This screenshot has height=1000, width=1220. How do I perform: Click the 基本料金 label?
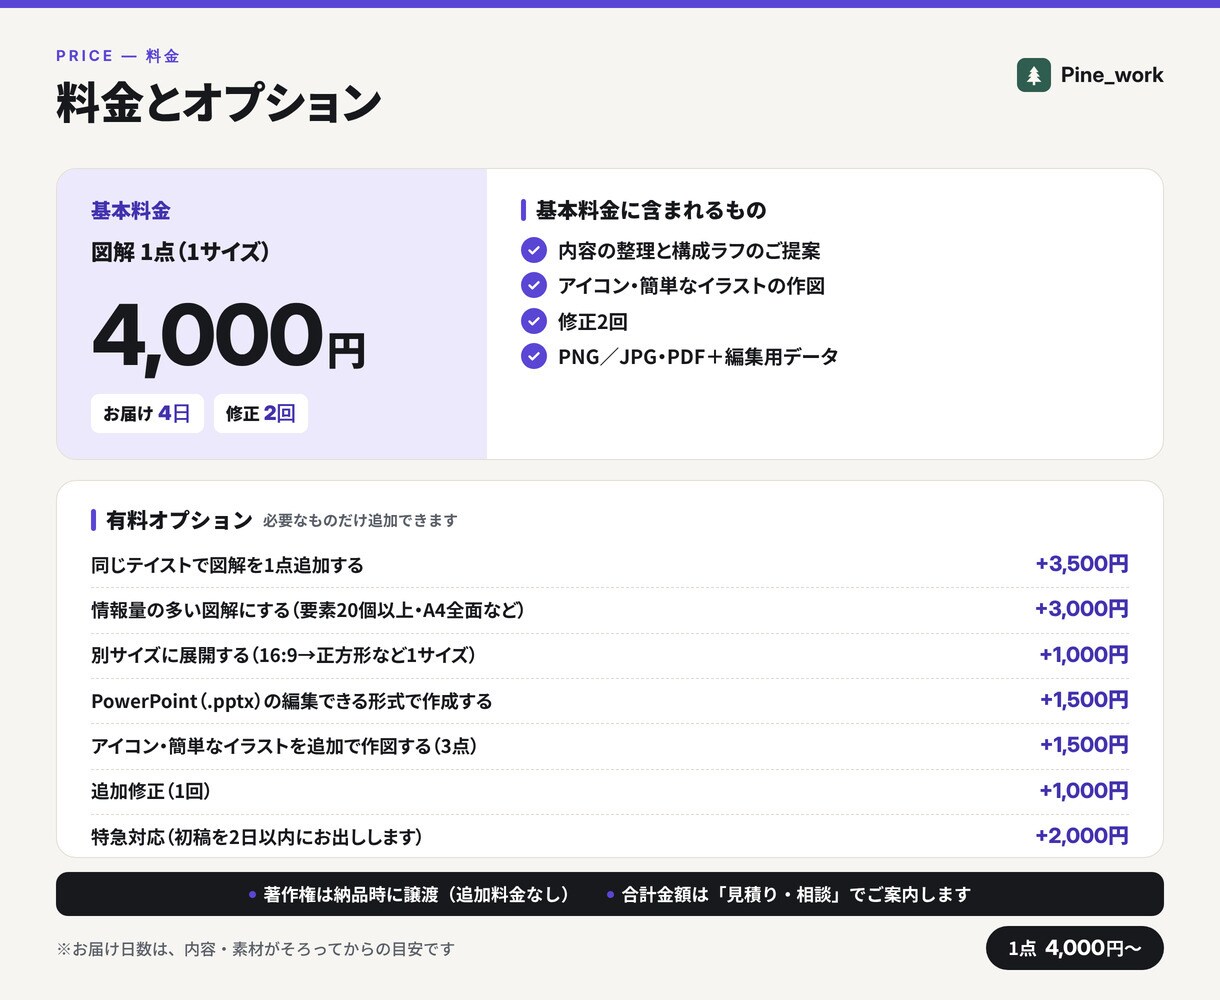tap(131, 210)
